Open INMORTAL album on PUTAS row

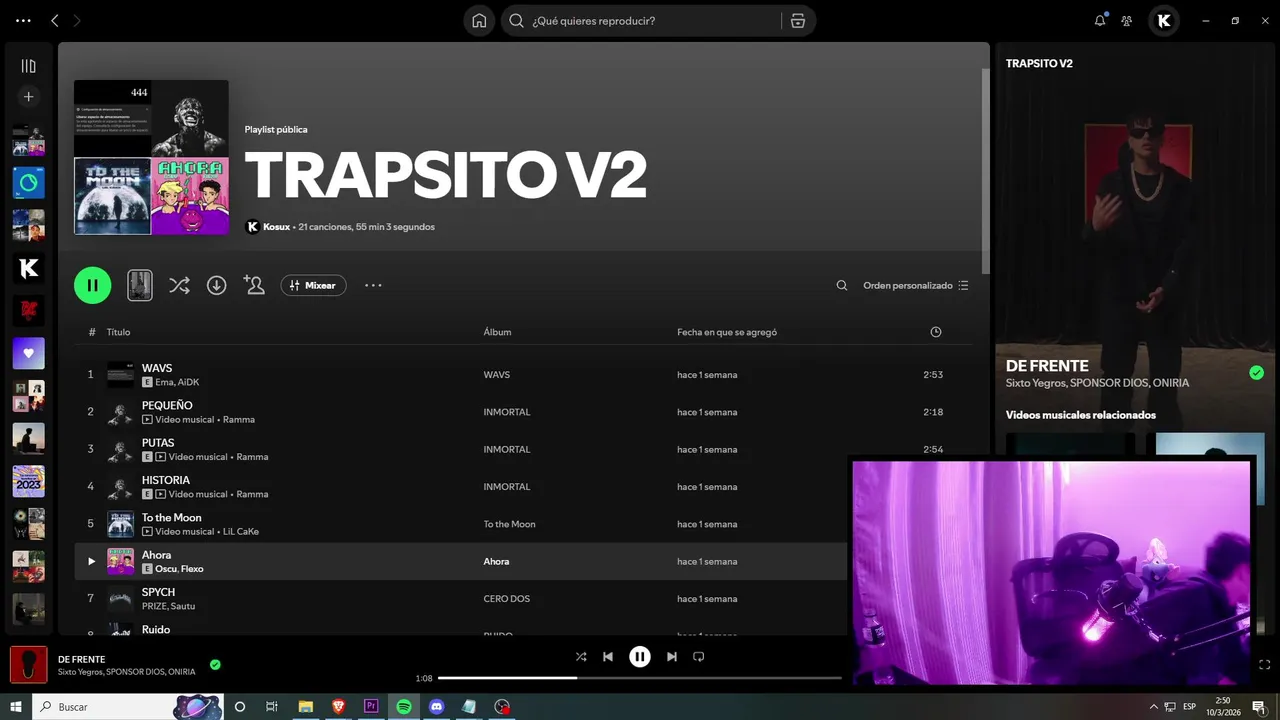click(x=507, y=449)
